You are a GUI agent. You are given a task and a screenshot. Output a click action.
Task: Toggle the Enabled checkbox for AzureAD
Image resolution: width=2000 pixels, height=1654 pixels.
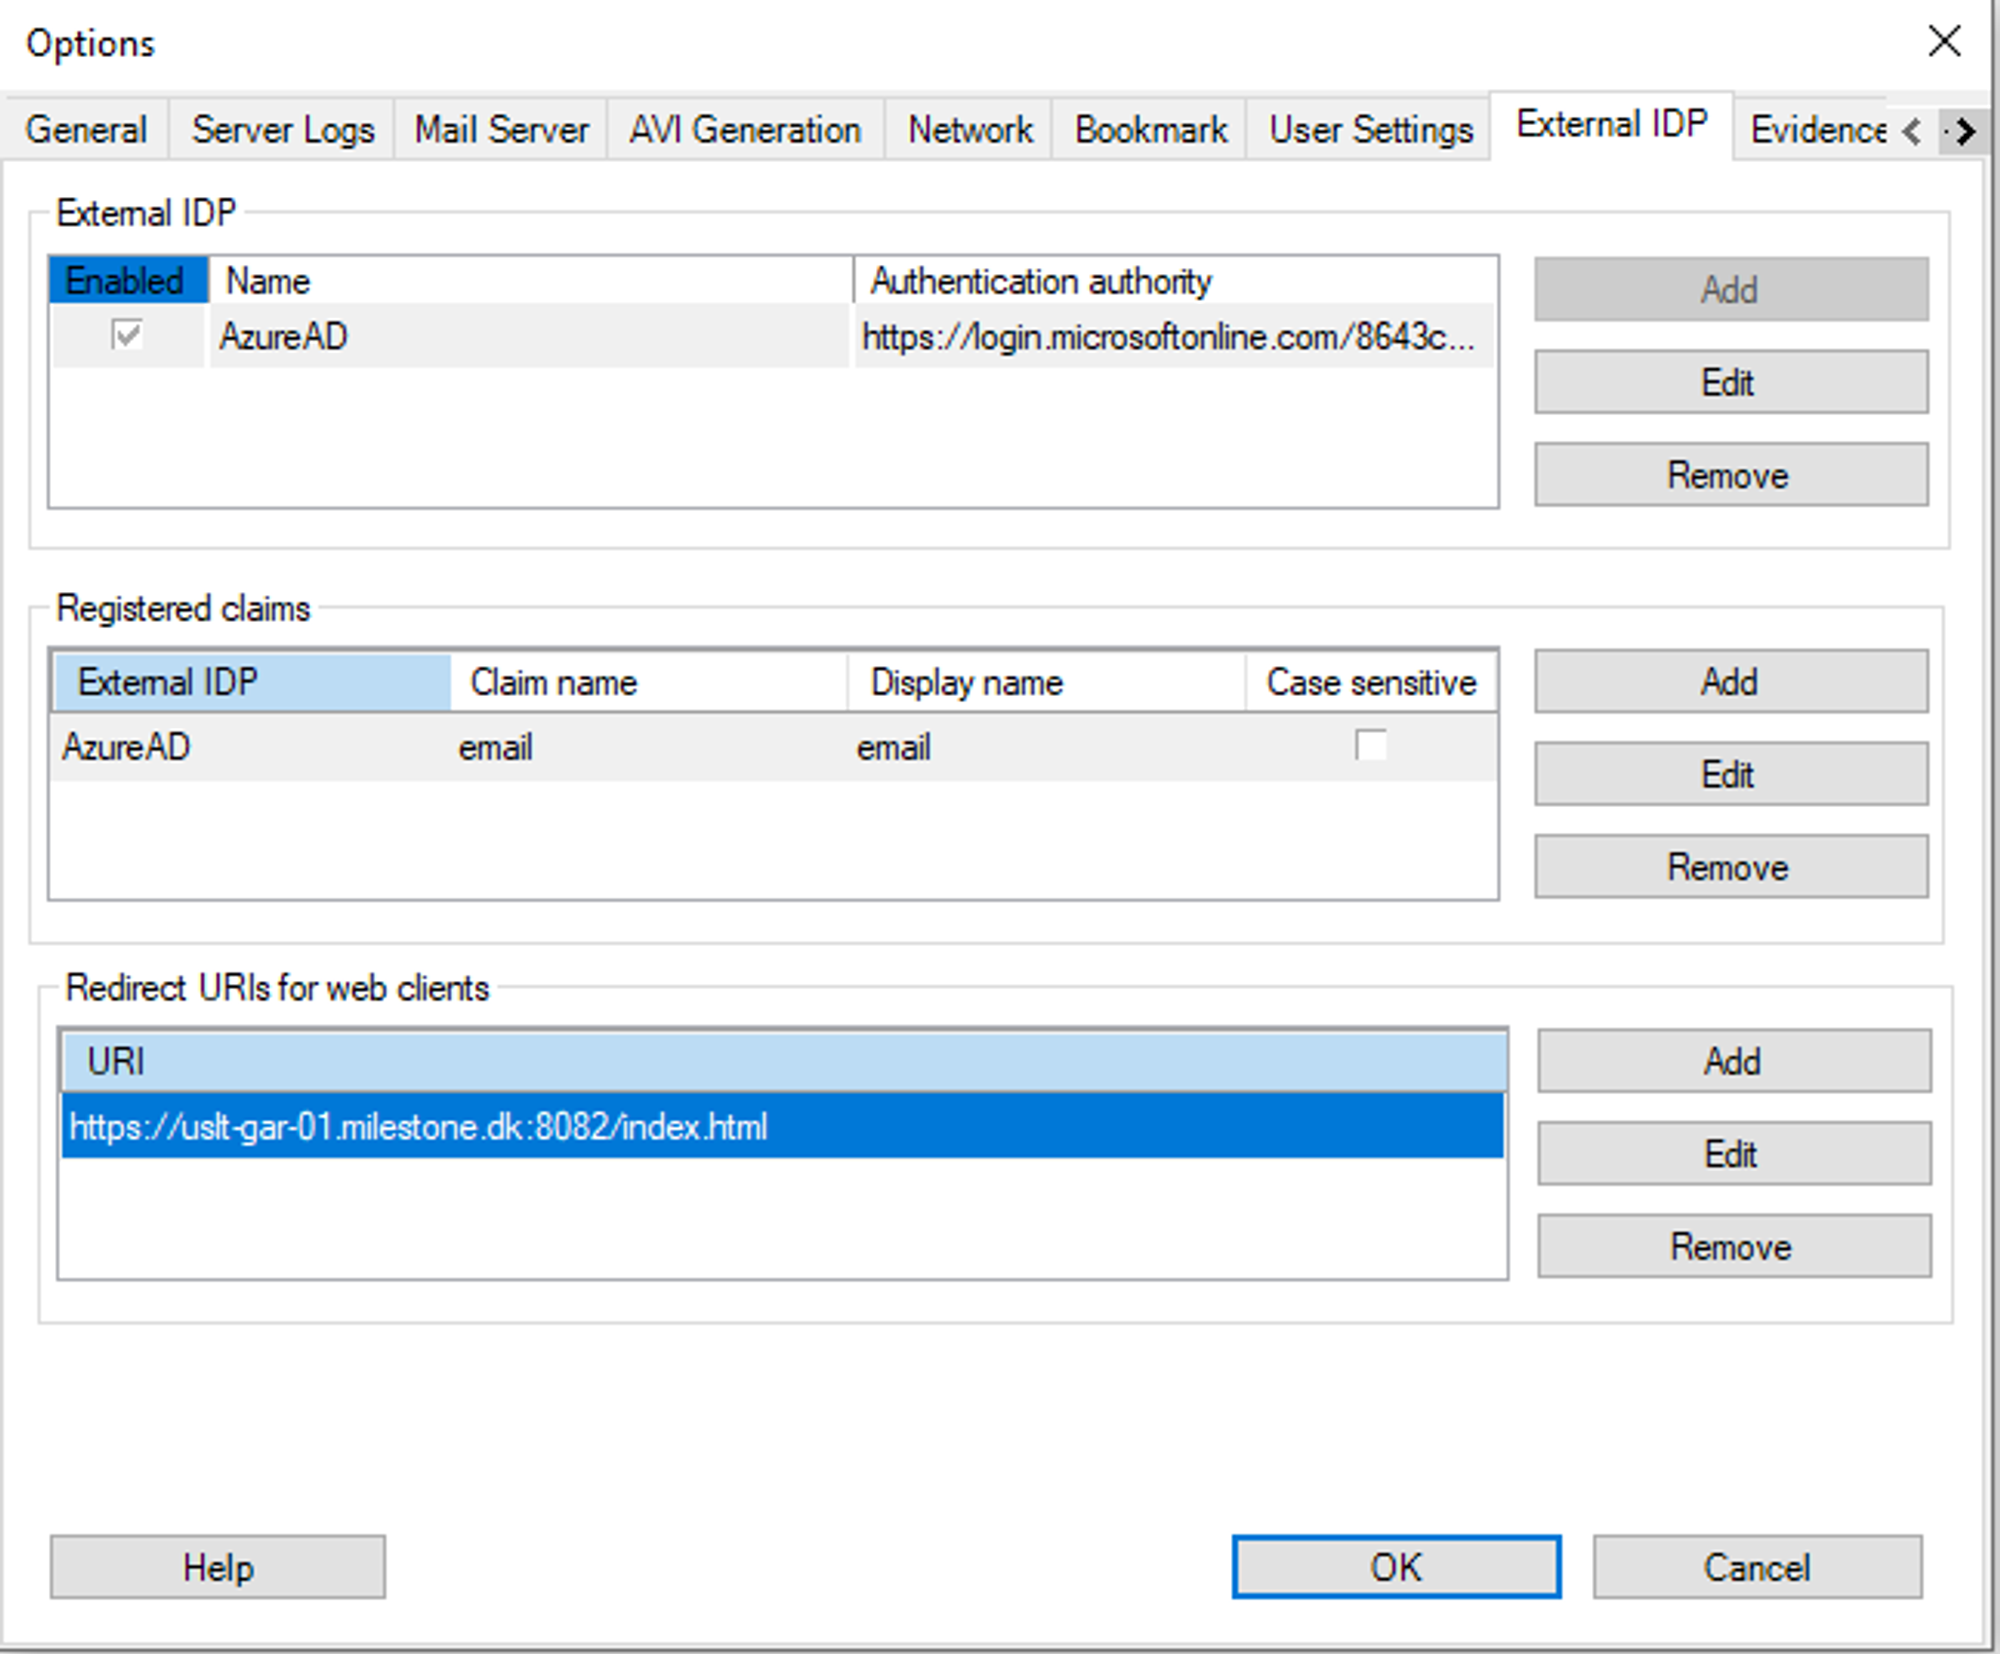(x=126, y=337)
